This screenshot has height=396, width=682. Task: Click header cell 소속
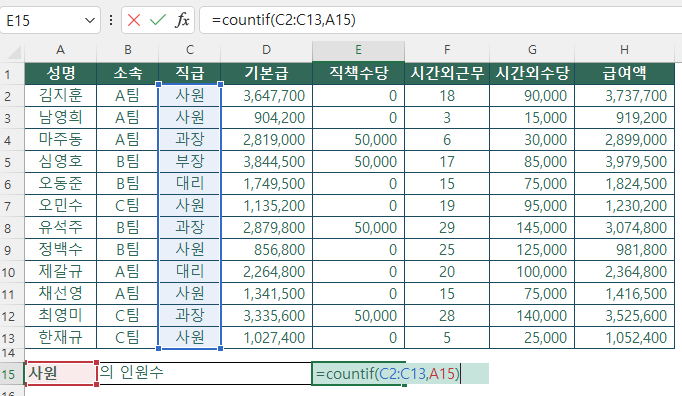pyautogui.click(x=127, y=74)
